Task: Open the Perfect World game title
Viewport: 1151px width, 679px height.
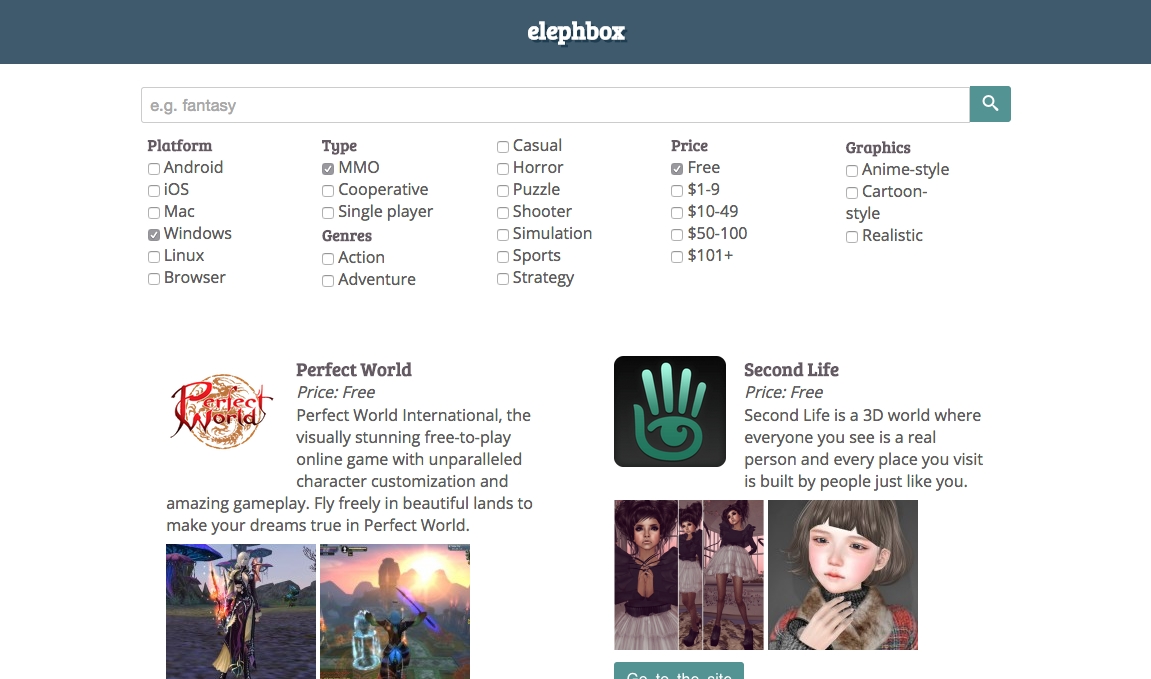Action: [354, 370]
